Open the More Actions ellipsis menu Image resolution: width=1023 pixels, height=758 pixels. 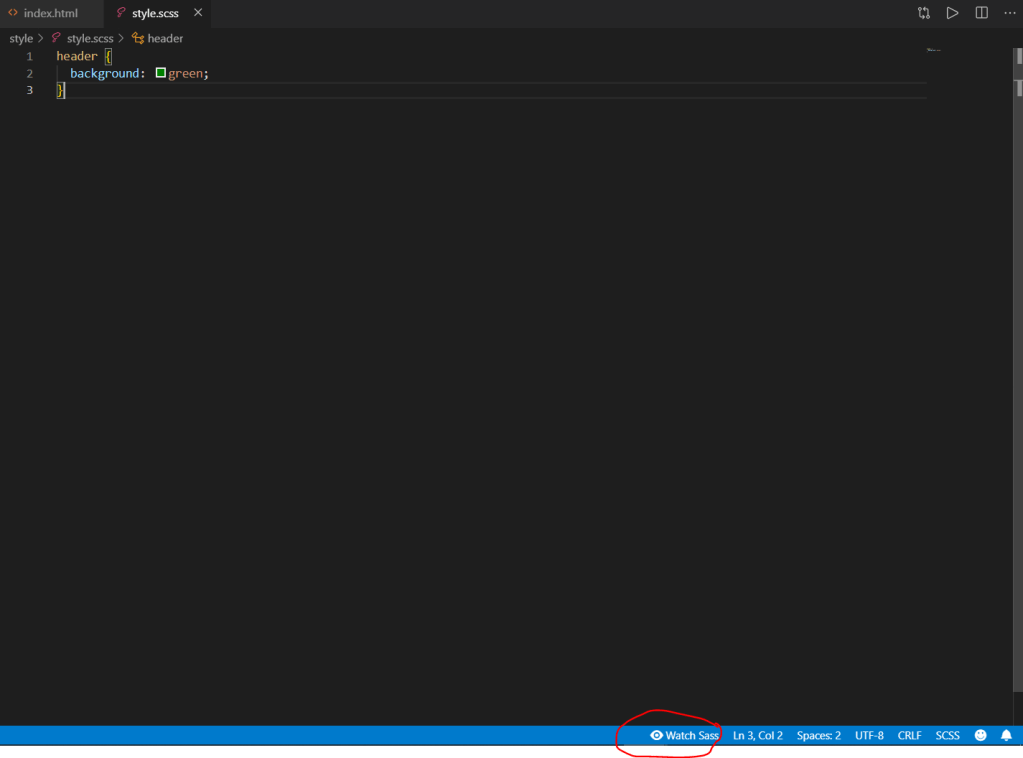[1009, 13]
